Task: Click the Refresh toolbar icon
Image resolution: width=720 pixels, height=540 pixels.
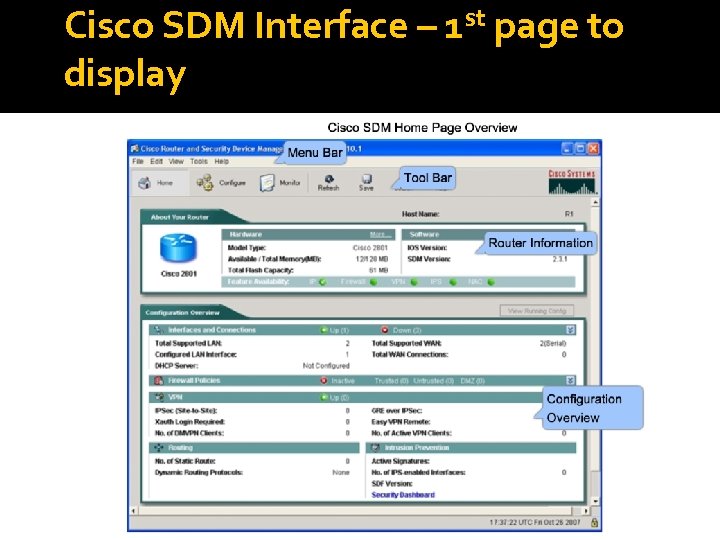Action: coord(329,179)
